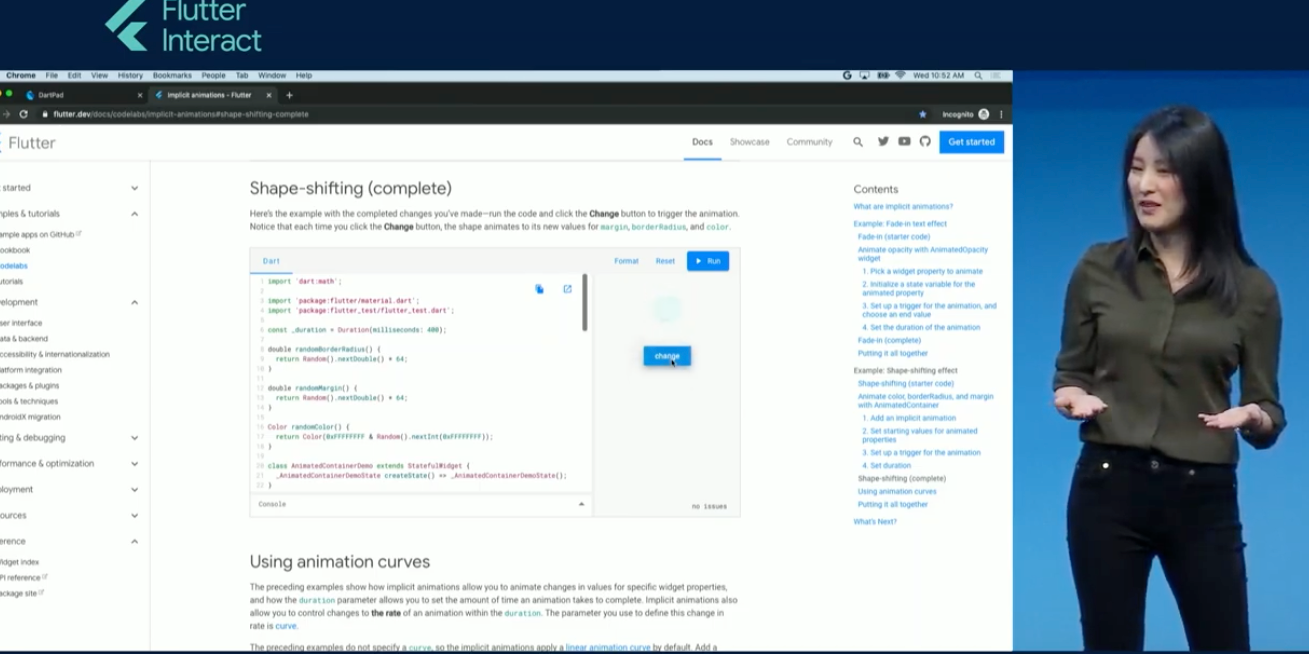Open a new browser tab with plus
The image size is (1309, 654).
coord(289,95)
